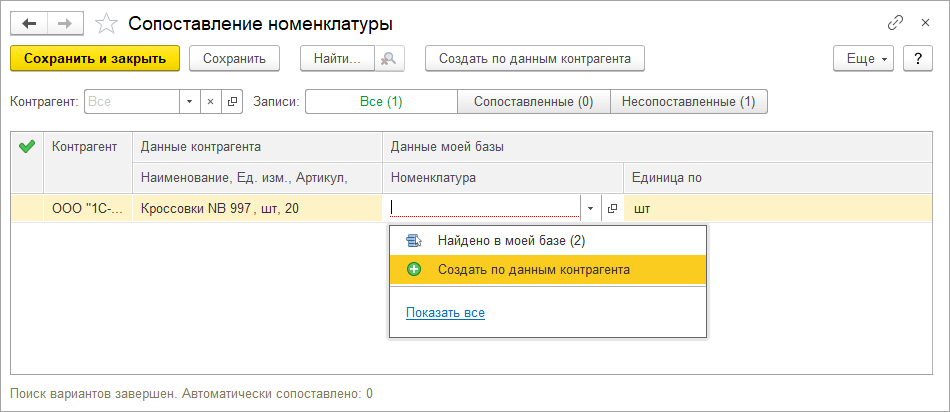950x412 pixels.
Task: Open the help question mark button
Action: click(917, 59)
